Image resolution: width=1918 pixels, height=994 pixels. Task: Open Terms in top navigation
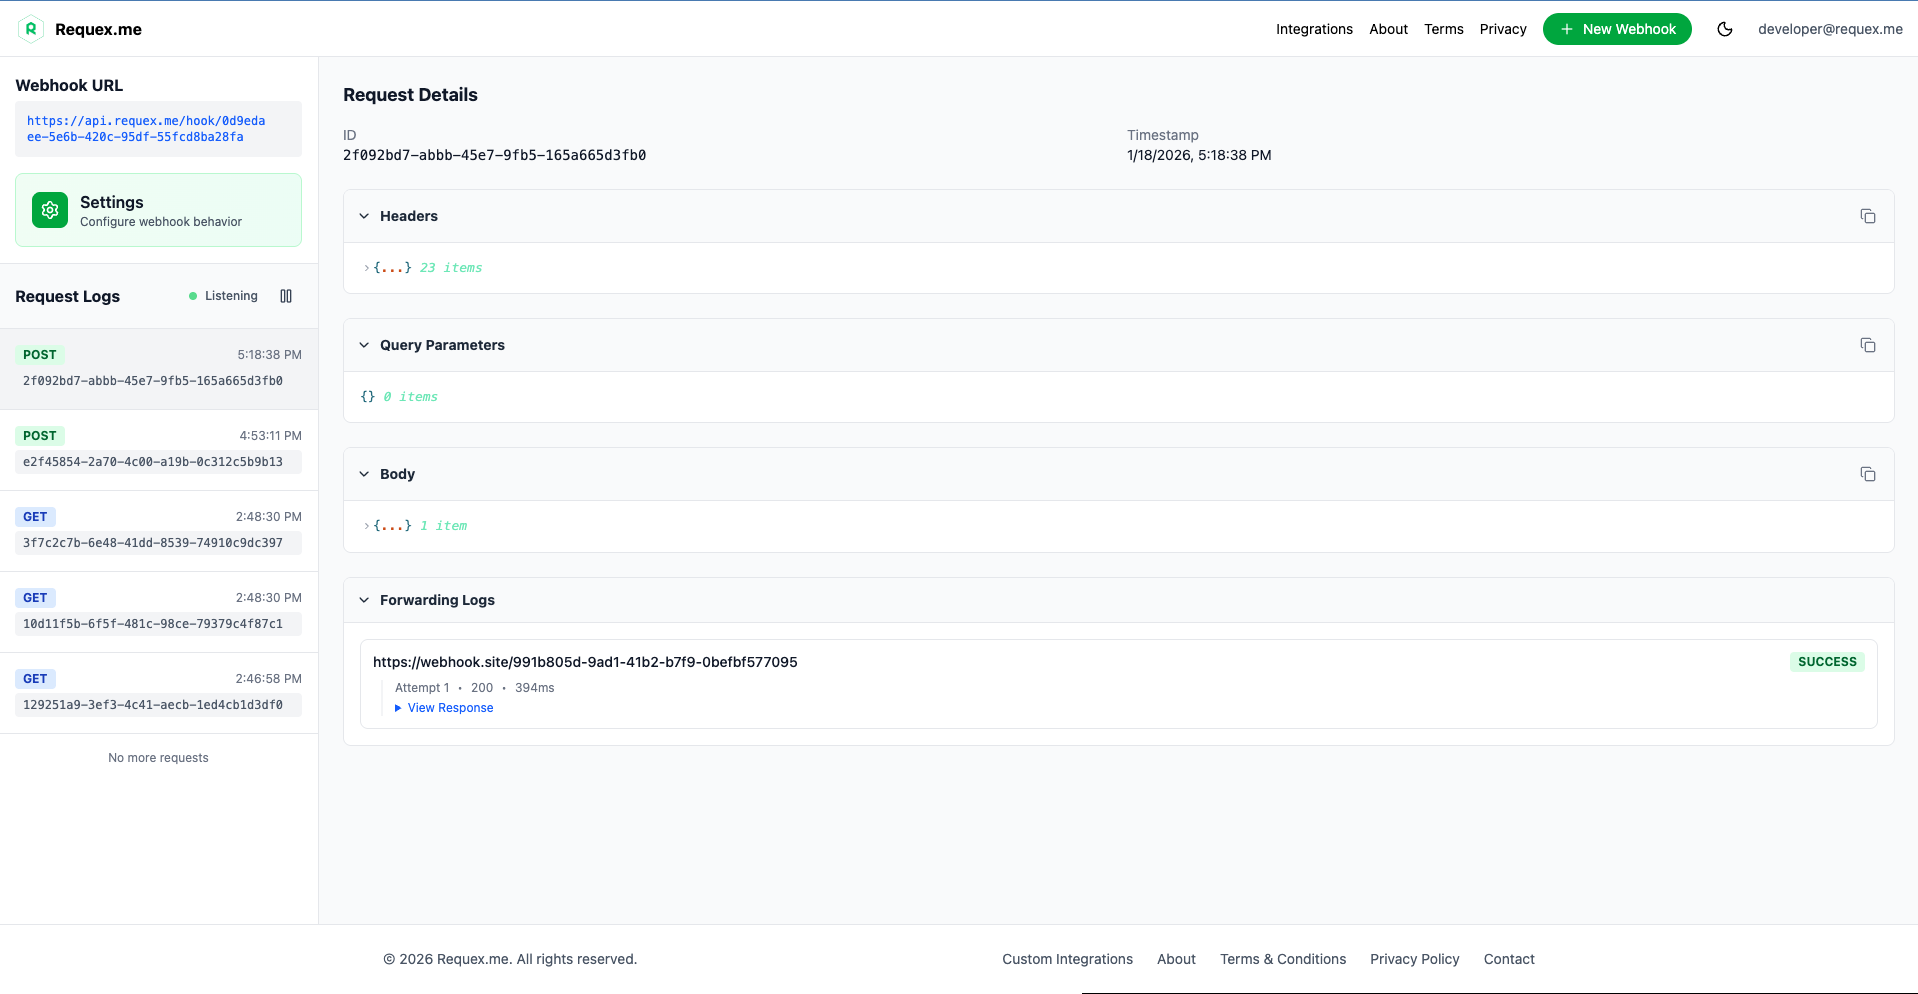coord(1443,29)
